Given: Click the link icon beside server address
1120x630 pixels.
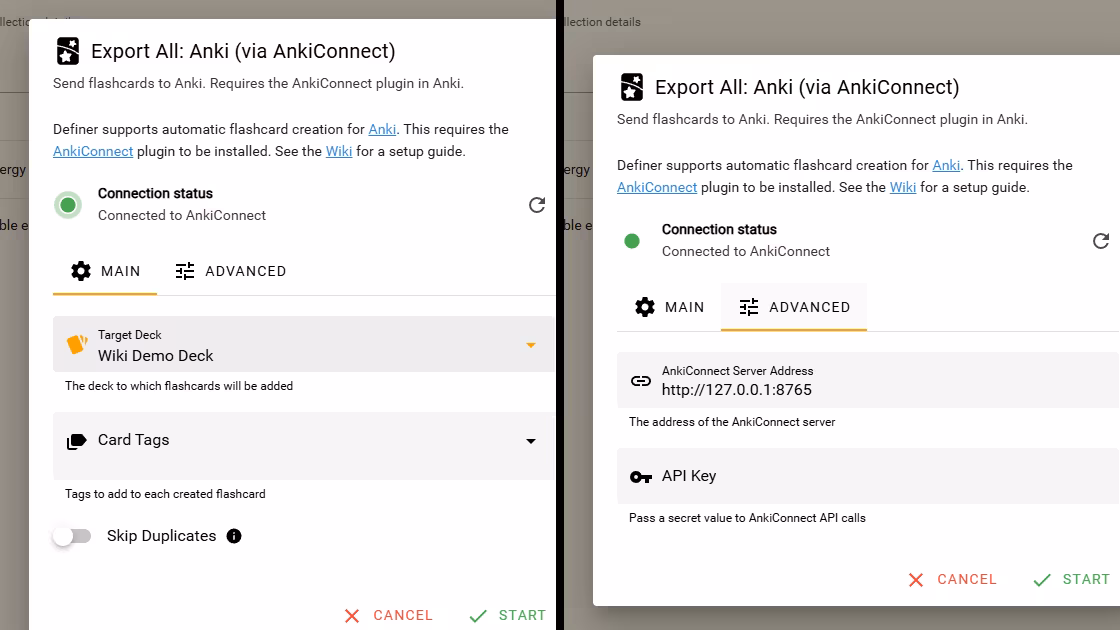Looking at the screenshot, I should click(641, 381).
